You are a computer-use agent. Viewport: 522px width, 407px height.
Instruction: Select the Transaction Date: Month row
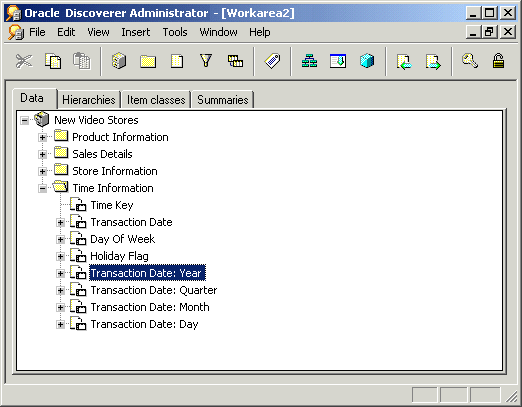150,307
